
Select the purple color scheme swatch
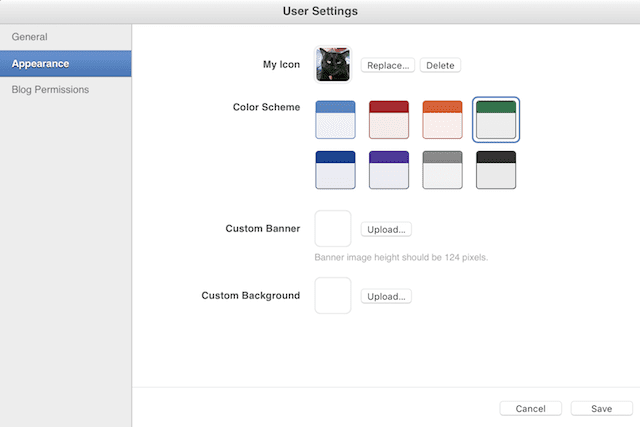[x=388, y=170]
